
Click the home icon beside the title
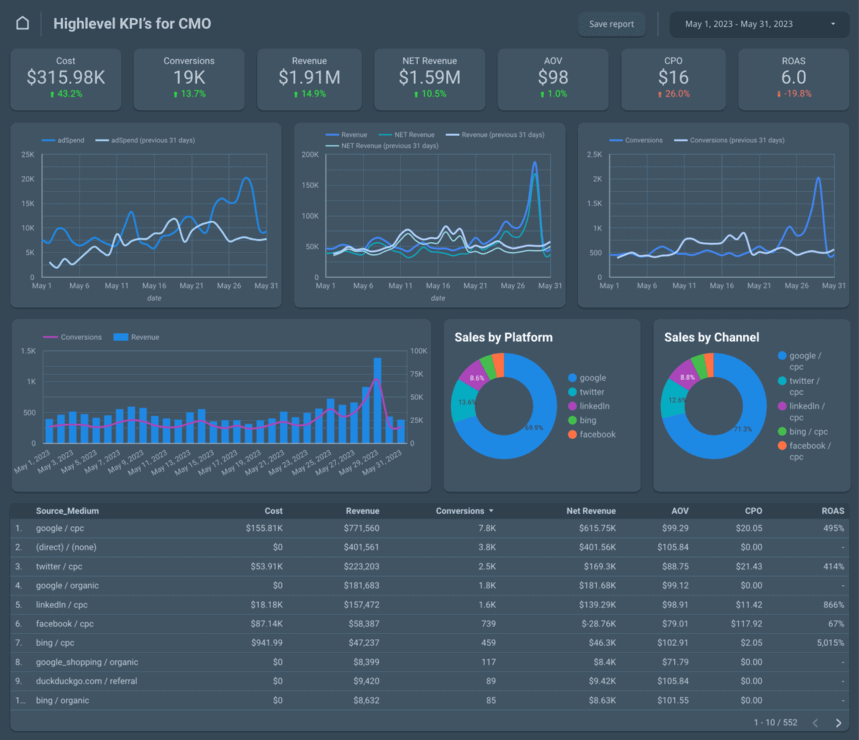point(22,24)
